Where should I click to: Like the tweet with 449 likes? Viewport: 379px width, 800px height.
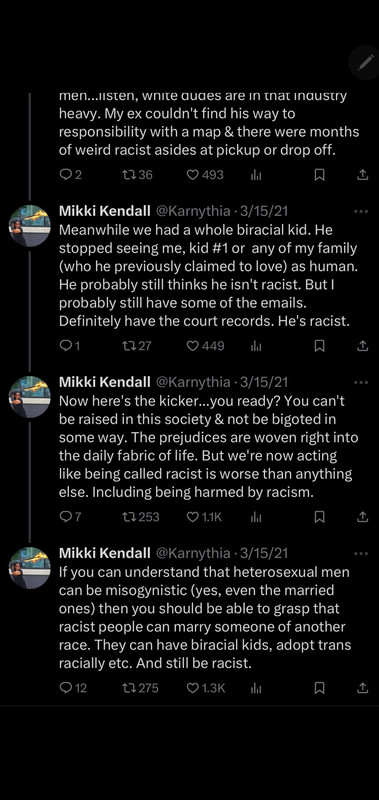click(205, 346)
